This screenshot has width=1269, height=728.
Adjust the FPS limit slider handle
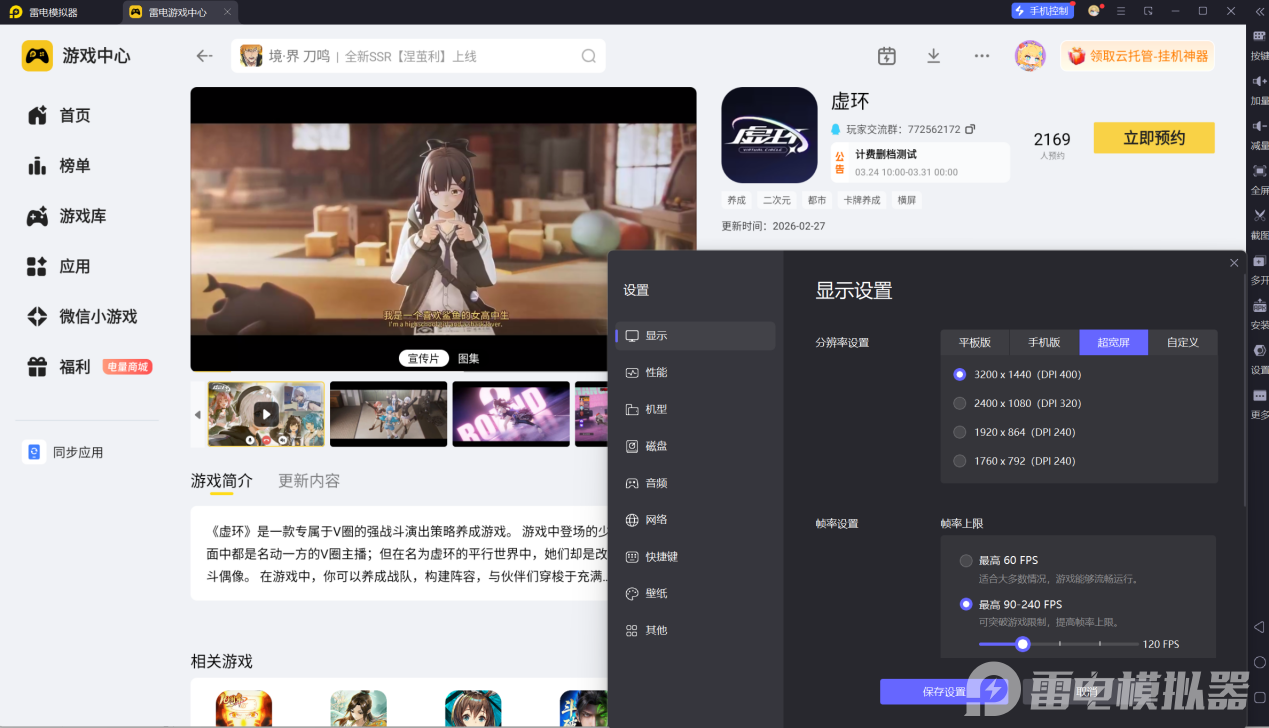tap(1022, 644)
